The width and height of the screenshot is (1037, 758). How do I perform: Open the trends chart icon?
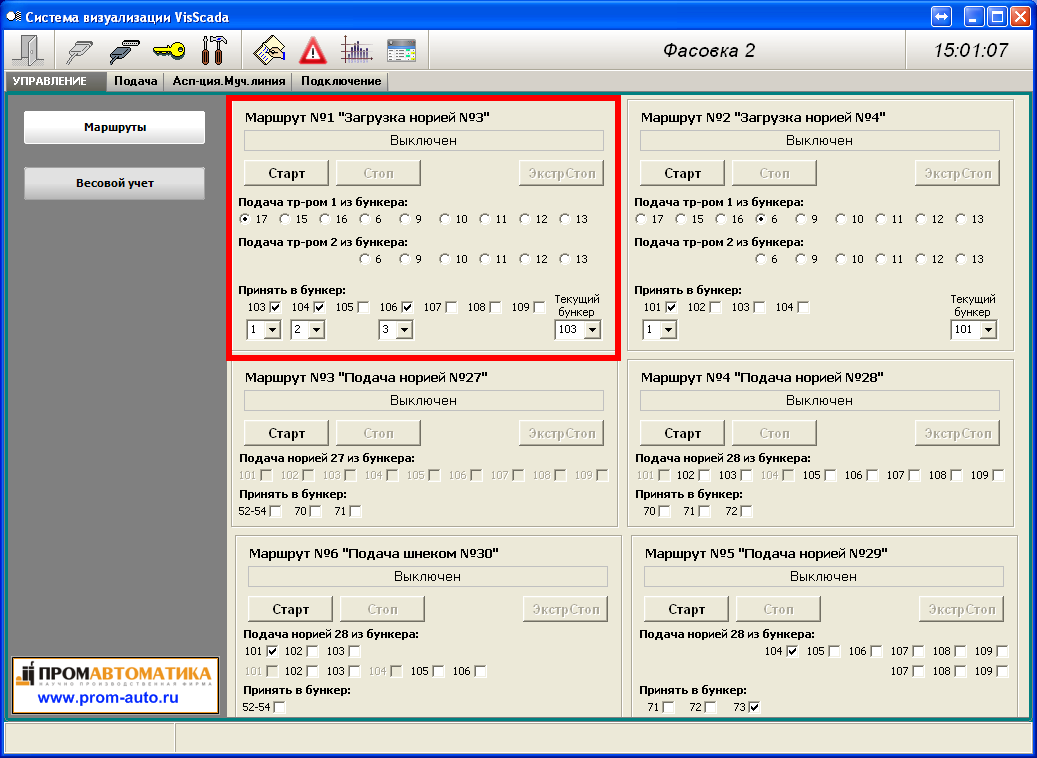click(356, 50)
